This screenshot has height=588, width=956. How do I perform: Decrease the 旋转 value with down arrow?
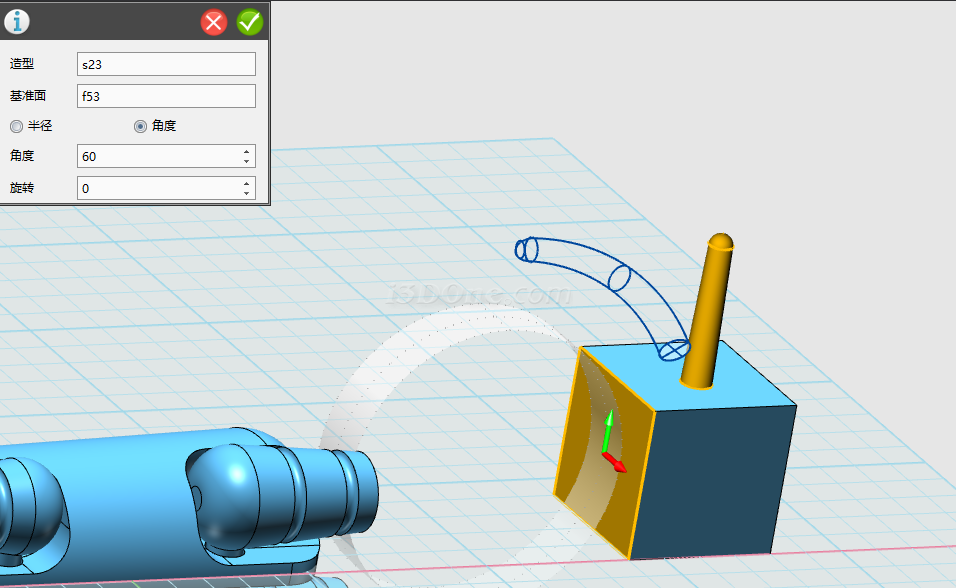(246, 193)
